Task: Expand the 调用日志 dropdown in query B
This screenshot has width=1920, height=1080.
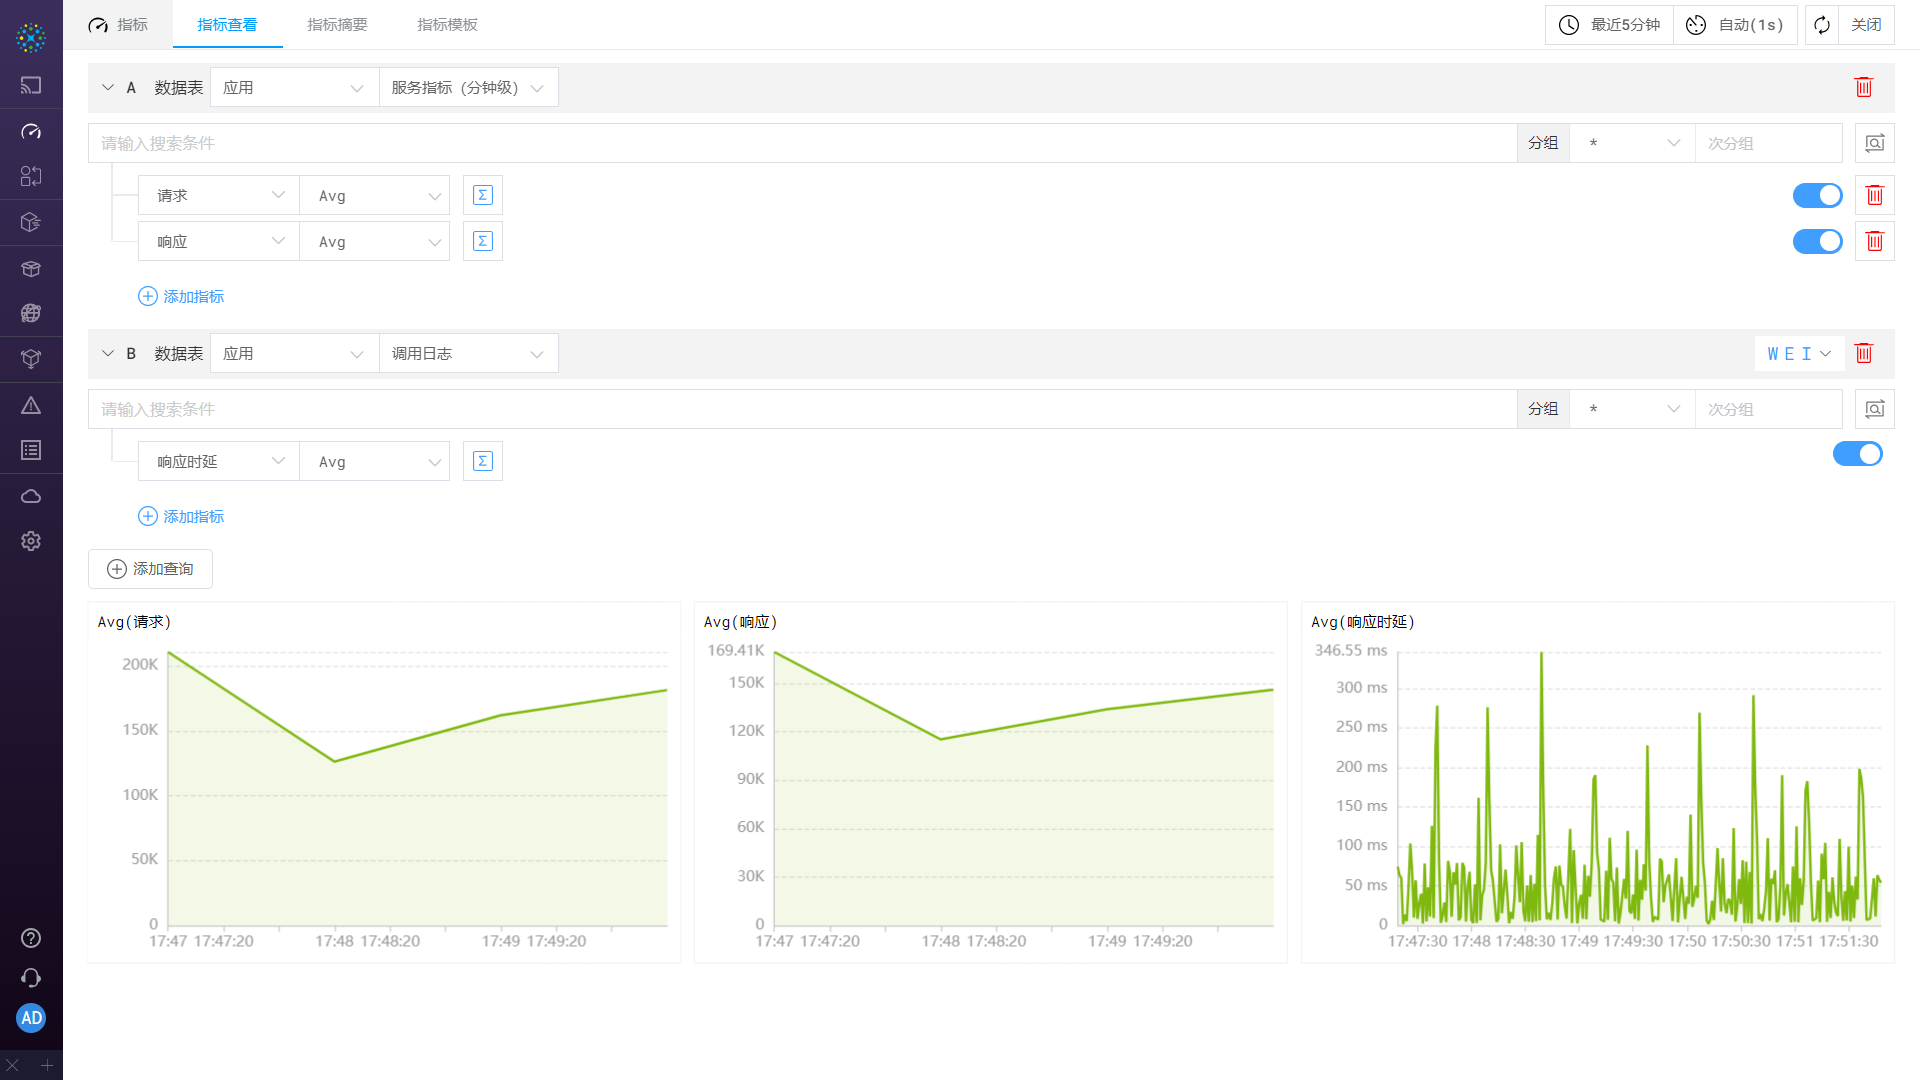Action: pyautogui.click(x=468, y=354)
